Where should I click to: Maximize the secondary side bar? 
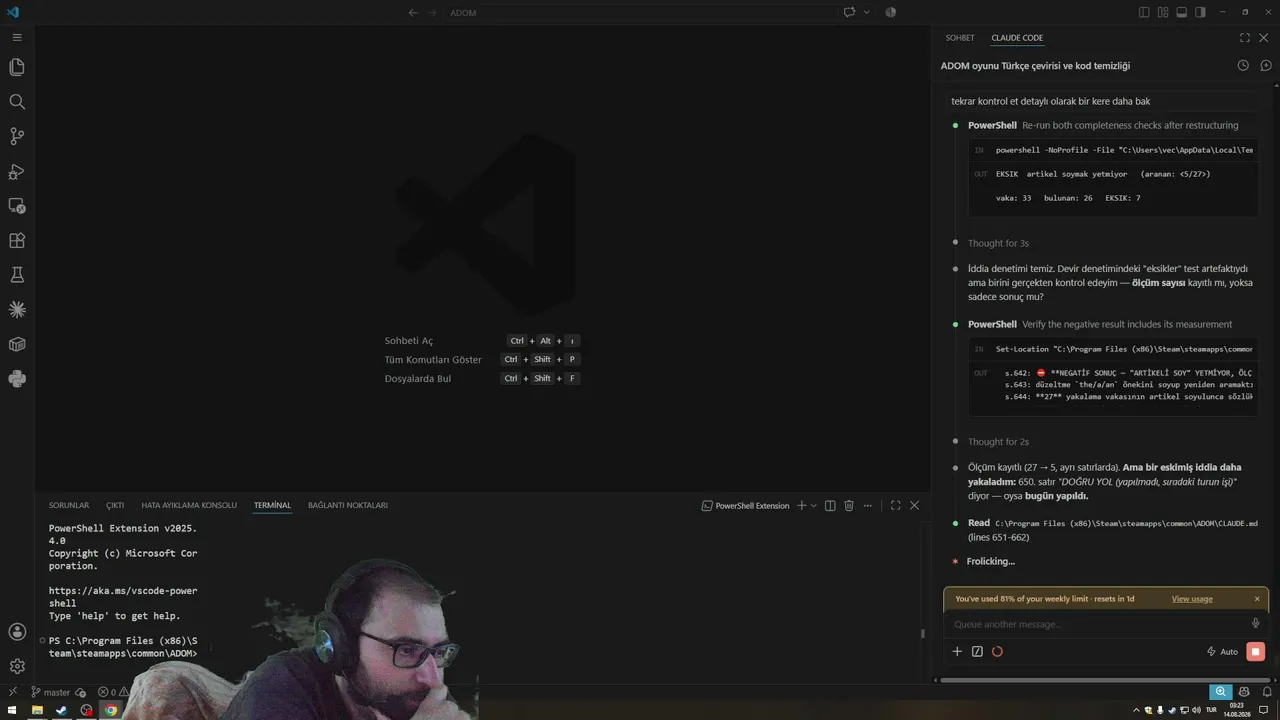tap(1245, 38)
